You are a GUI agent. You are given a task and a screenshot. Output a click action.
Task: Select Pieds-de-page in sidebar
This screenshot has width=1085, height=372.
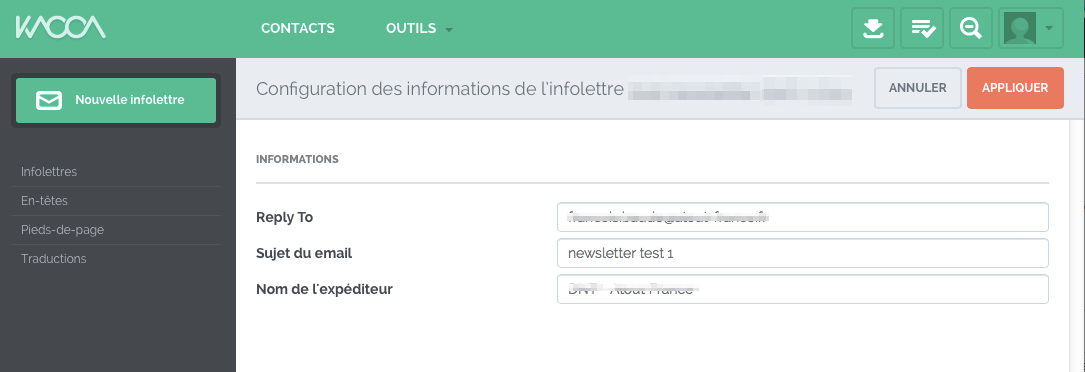click(62, 230)
